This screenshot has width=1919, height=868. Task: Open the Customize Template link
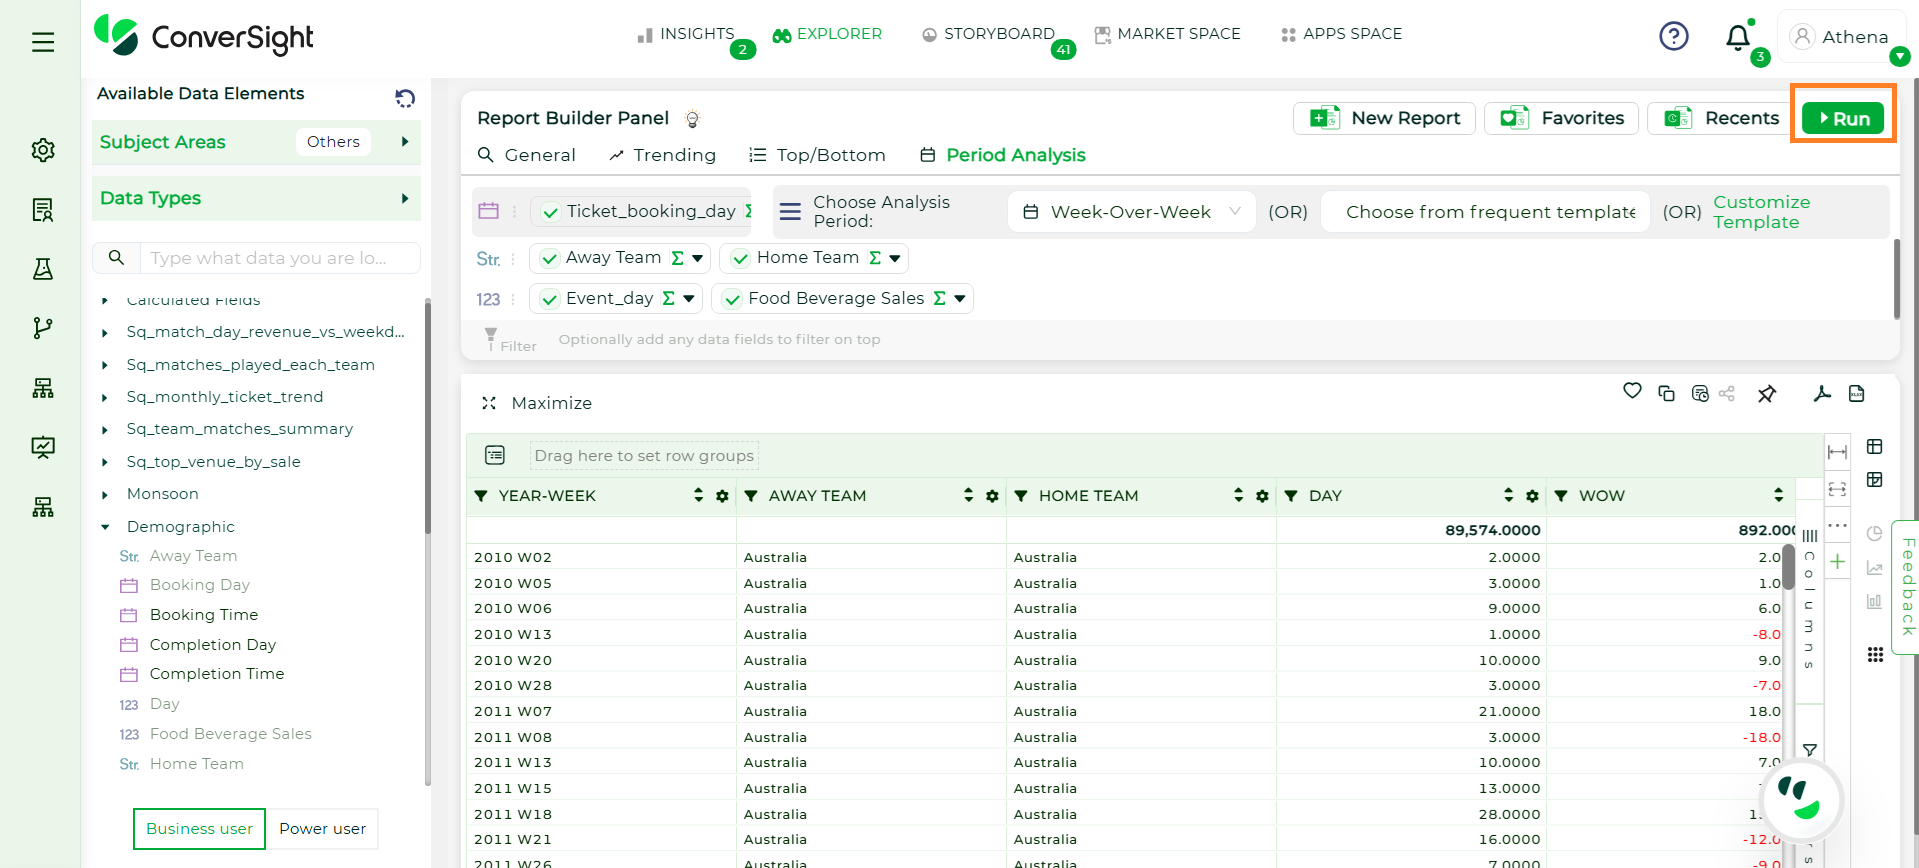pyautogui.click(x=1761, y=212)
